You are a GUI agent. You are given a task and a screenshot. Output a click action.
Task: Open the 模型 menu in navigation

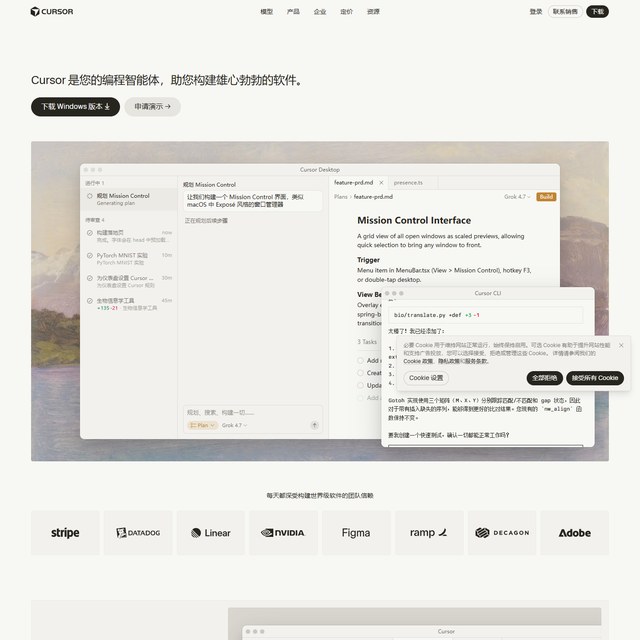tap(267, 11)
